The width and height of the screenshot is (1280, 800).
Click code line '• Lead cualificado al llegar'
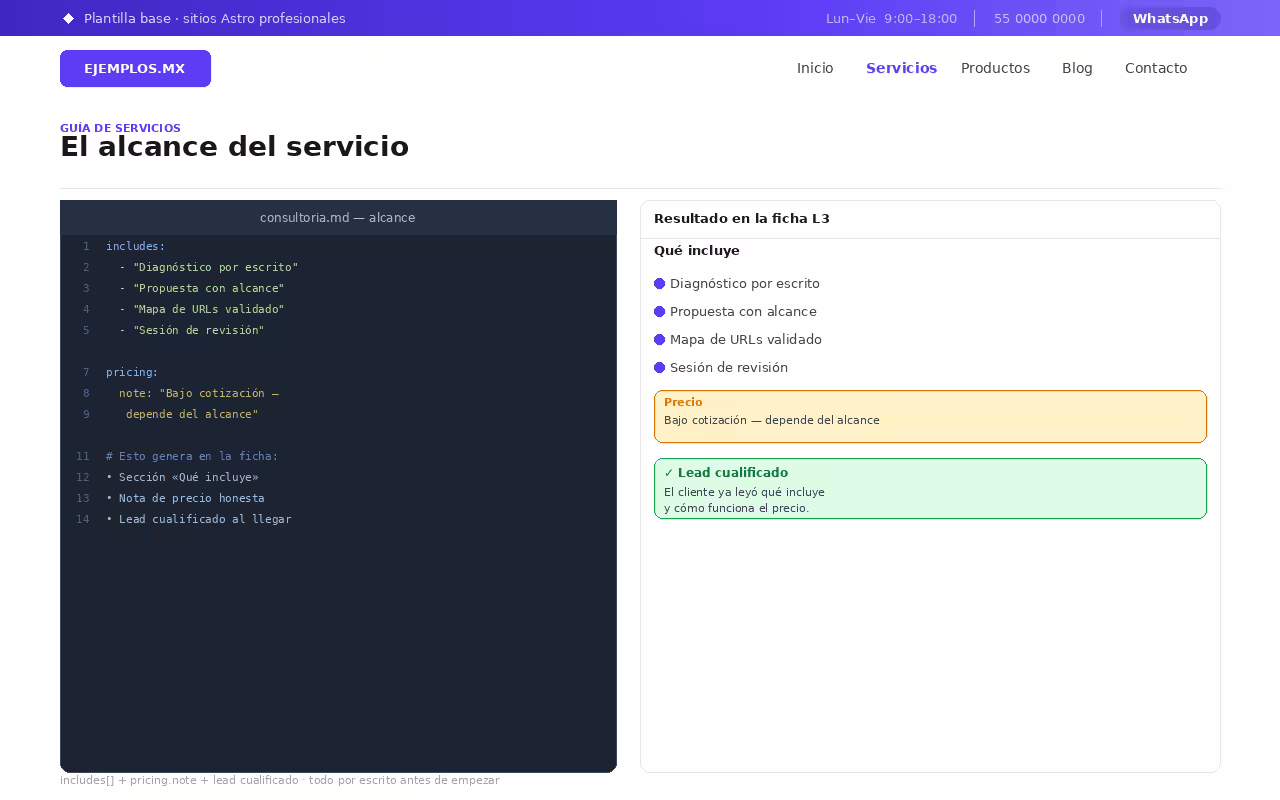[199, 519]
